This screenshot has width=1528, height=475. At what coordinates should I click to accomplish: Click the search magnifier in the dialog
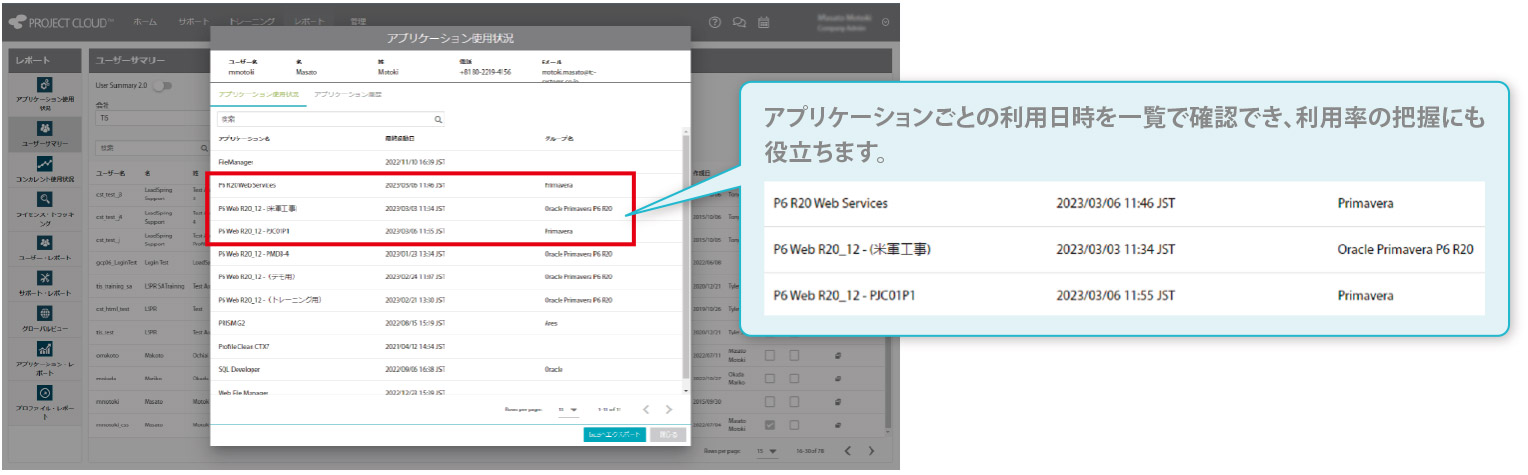[x=438, y=119]
